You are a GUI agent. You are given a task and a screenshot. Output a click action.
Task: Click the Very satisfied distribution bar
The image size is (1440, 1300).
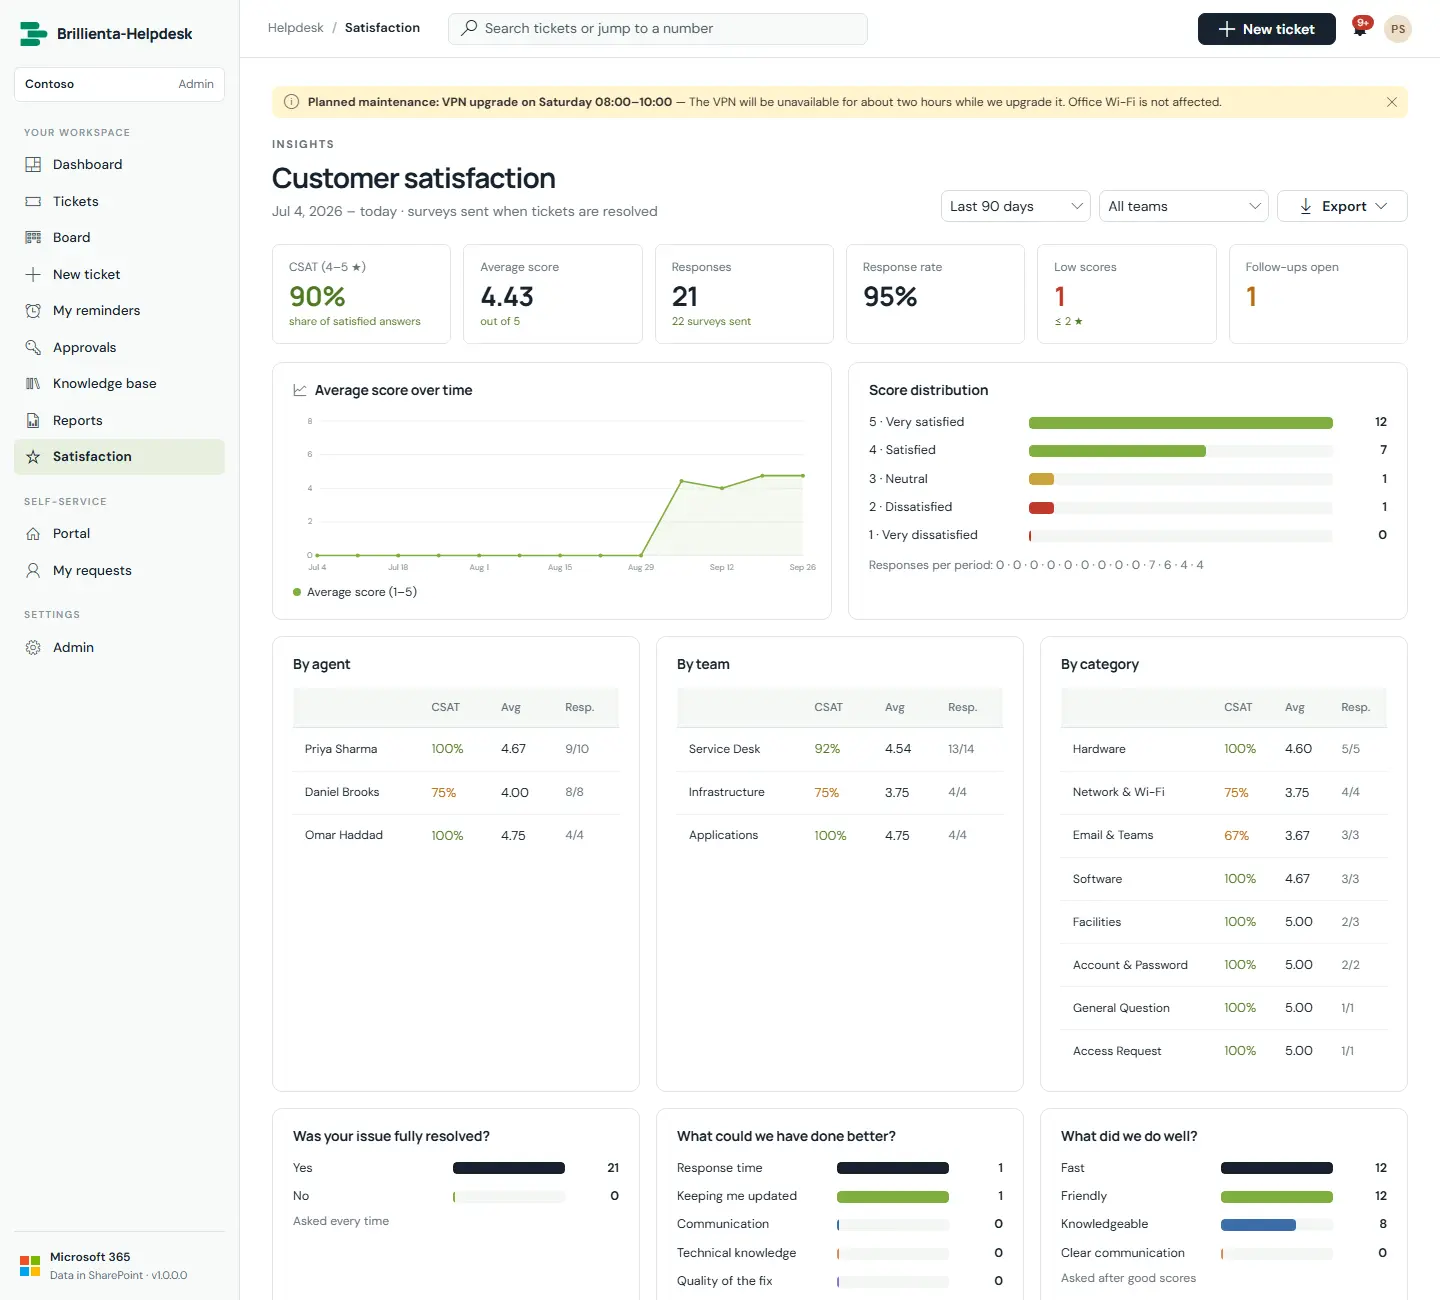click(1181, 423)
